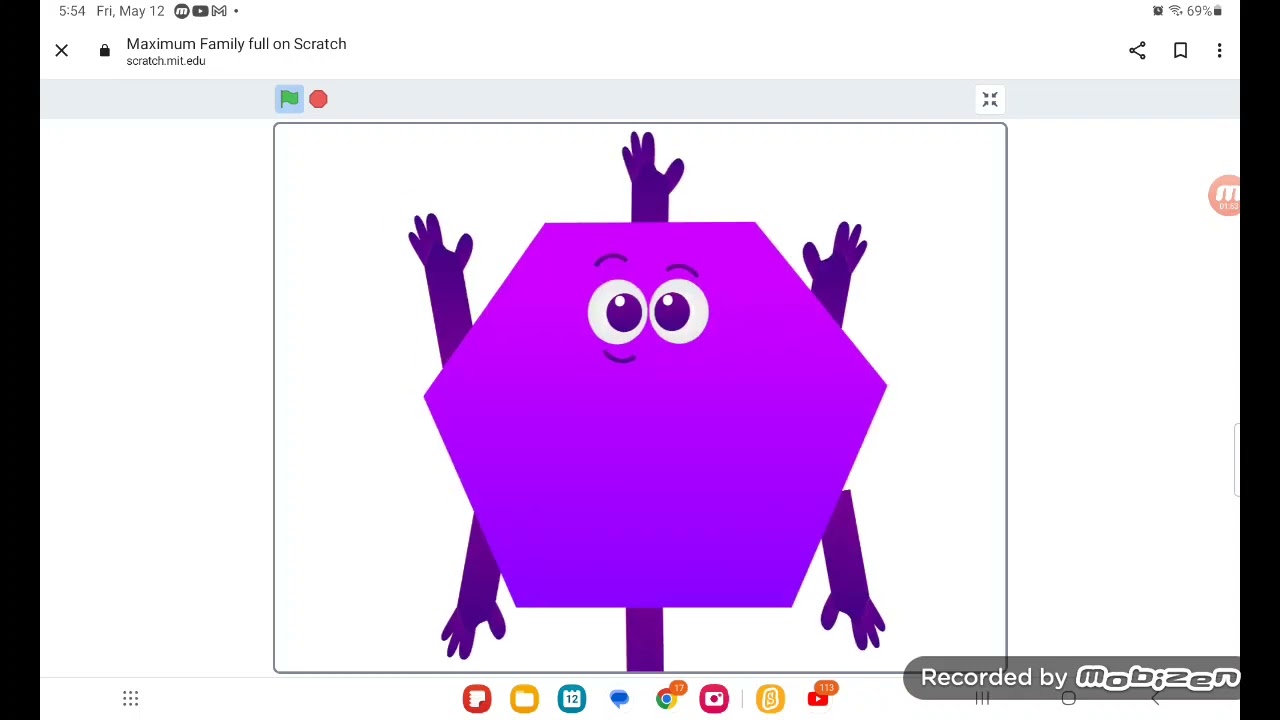
Task: Tap the purple hexagon character on the stage
Action: click(x=655, y=414)
